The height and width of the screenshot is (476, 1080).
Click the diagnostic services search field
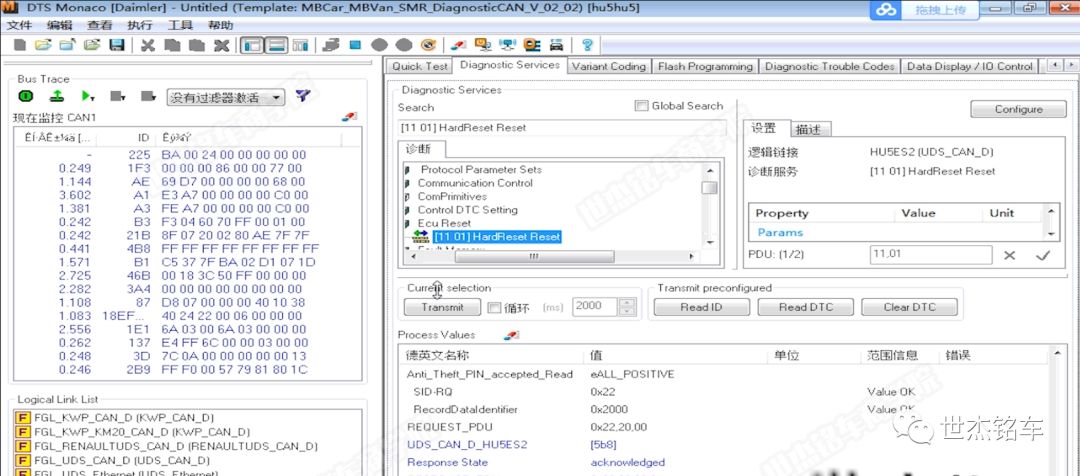click(561, 127)
